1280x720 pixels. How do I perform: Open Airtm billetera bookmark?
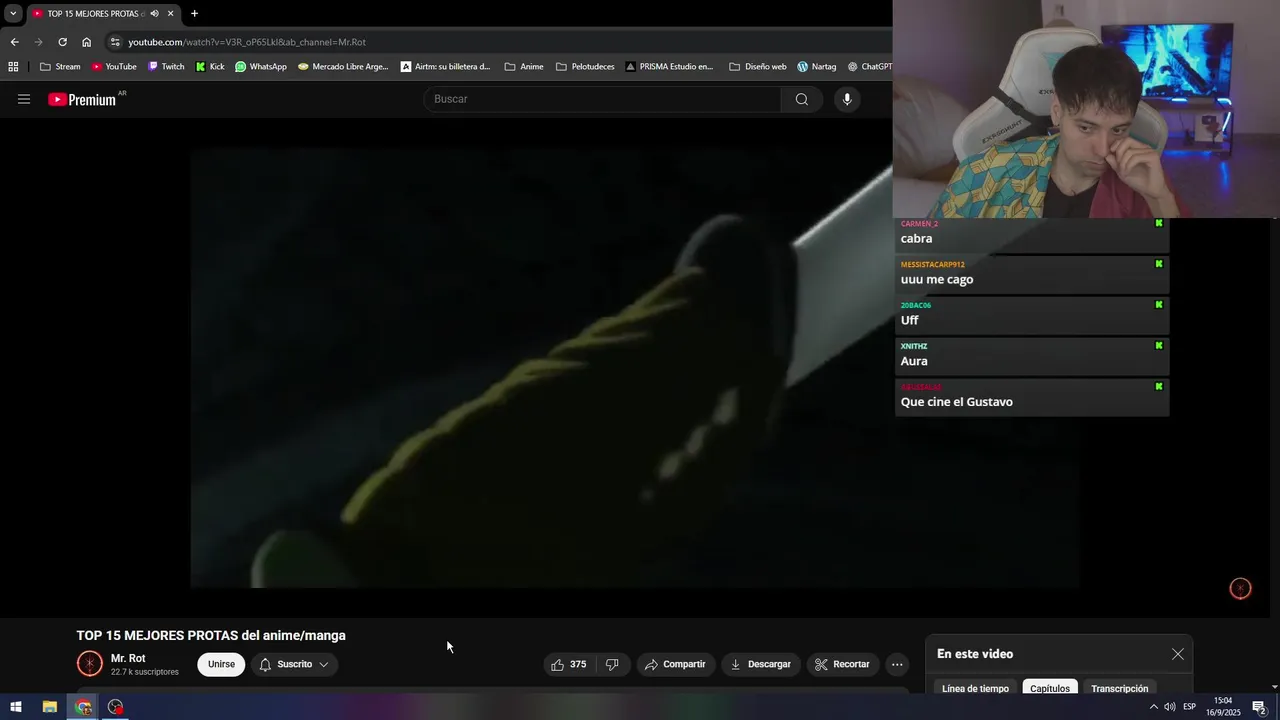[446, 67]
